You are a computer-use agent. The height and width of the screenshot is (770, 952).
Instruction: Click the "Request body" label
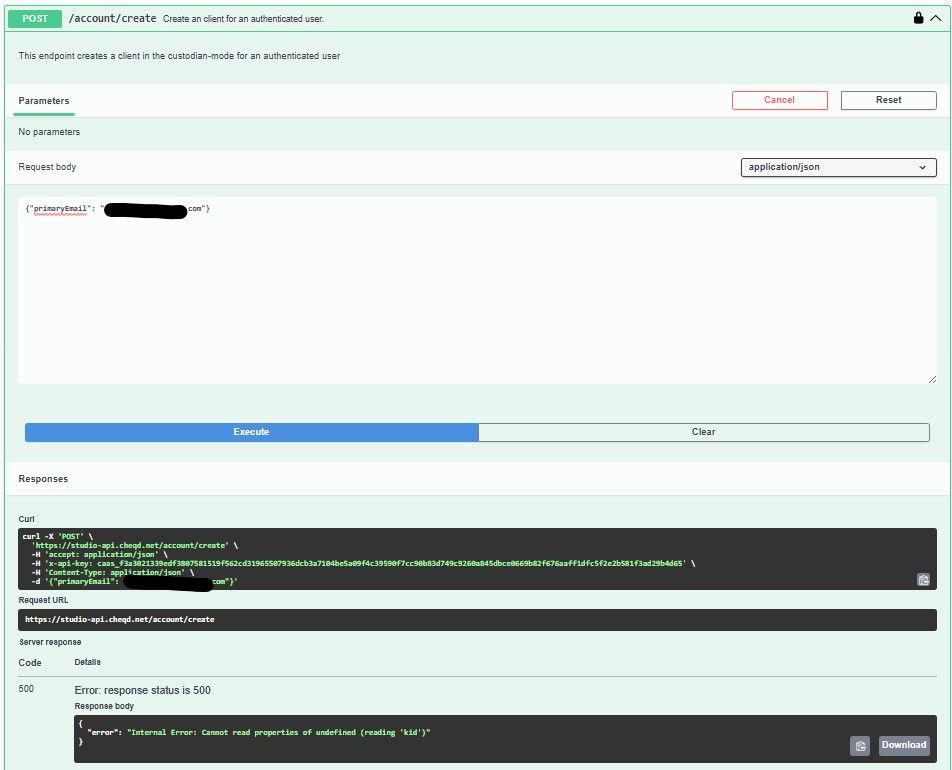47,167
